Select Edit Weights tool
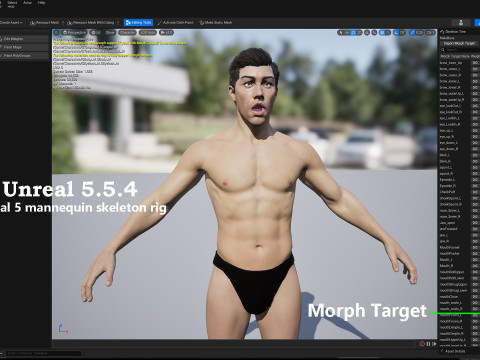480x360 pixels. tap(24, 39)
